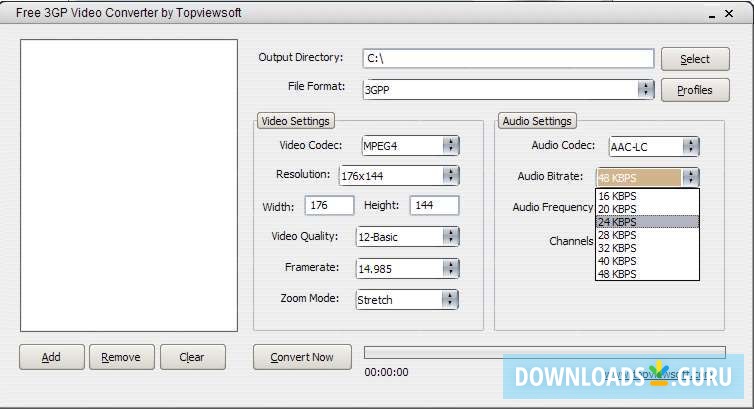
Task: Select 48 KBPS in the bitrate list
Action: [x=647, y=274]
